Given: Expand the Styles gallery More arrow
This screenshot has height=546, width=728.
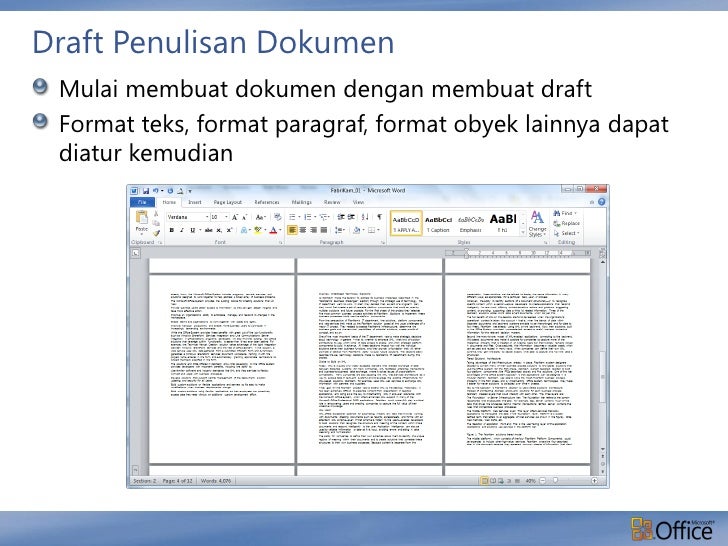Looking at the screenshot, I should click(x=523, y=232).
